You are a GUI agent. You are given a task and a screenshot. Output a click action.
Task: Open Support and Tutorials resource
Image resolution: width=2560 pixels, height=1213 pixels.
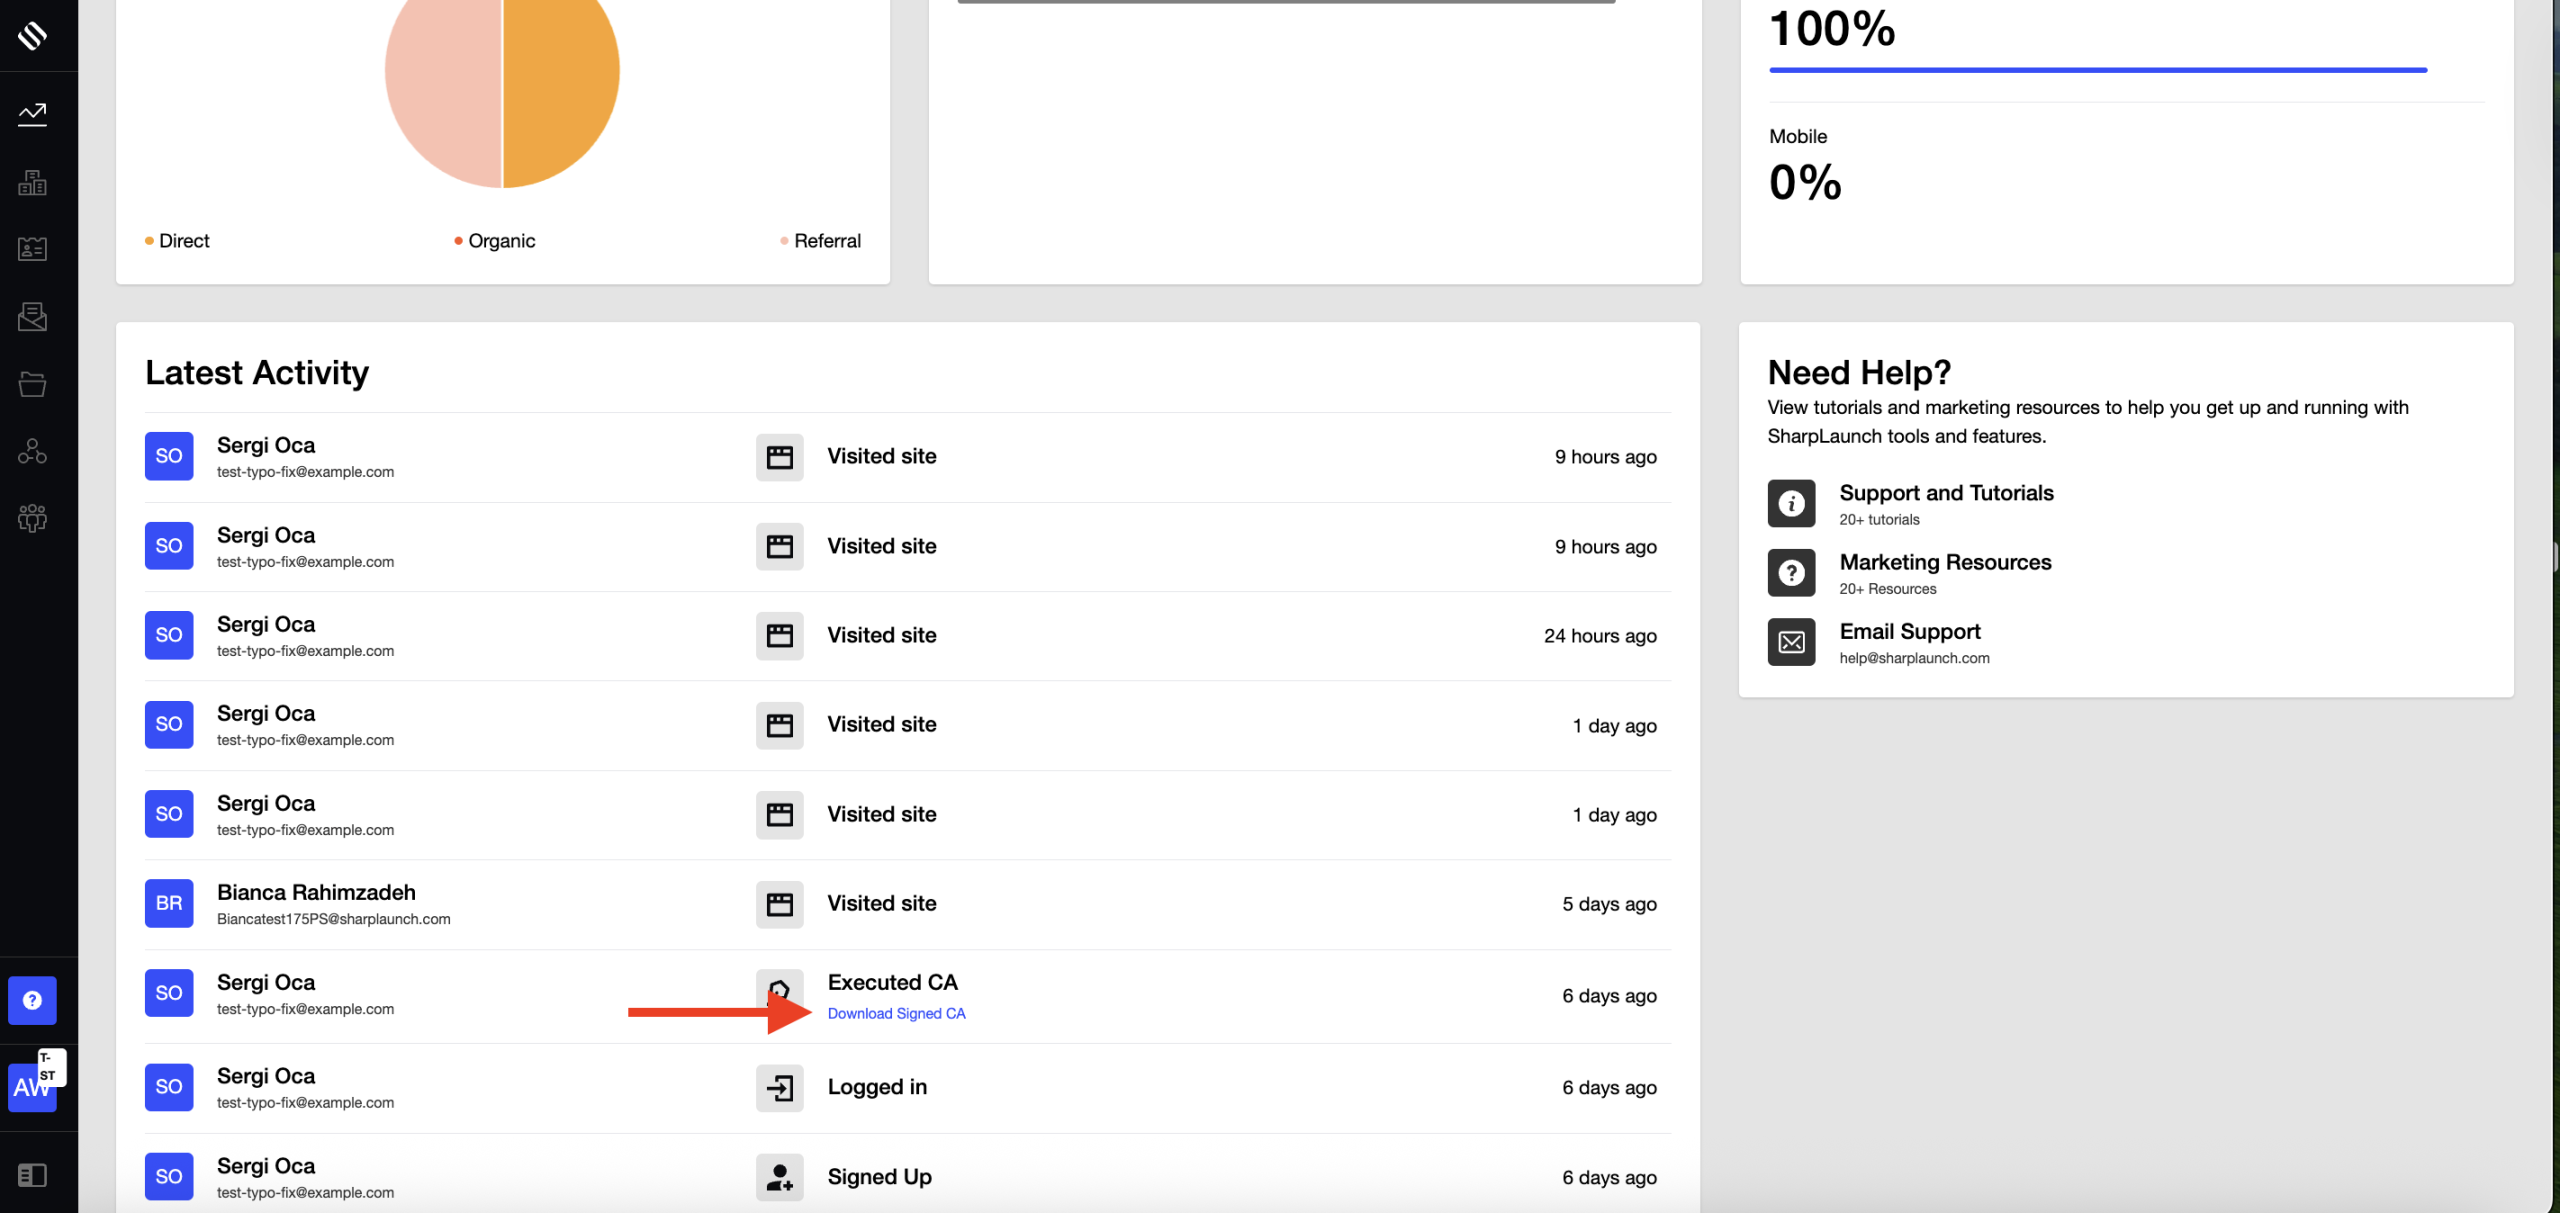click(1945, 493)
